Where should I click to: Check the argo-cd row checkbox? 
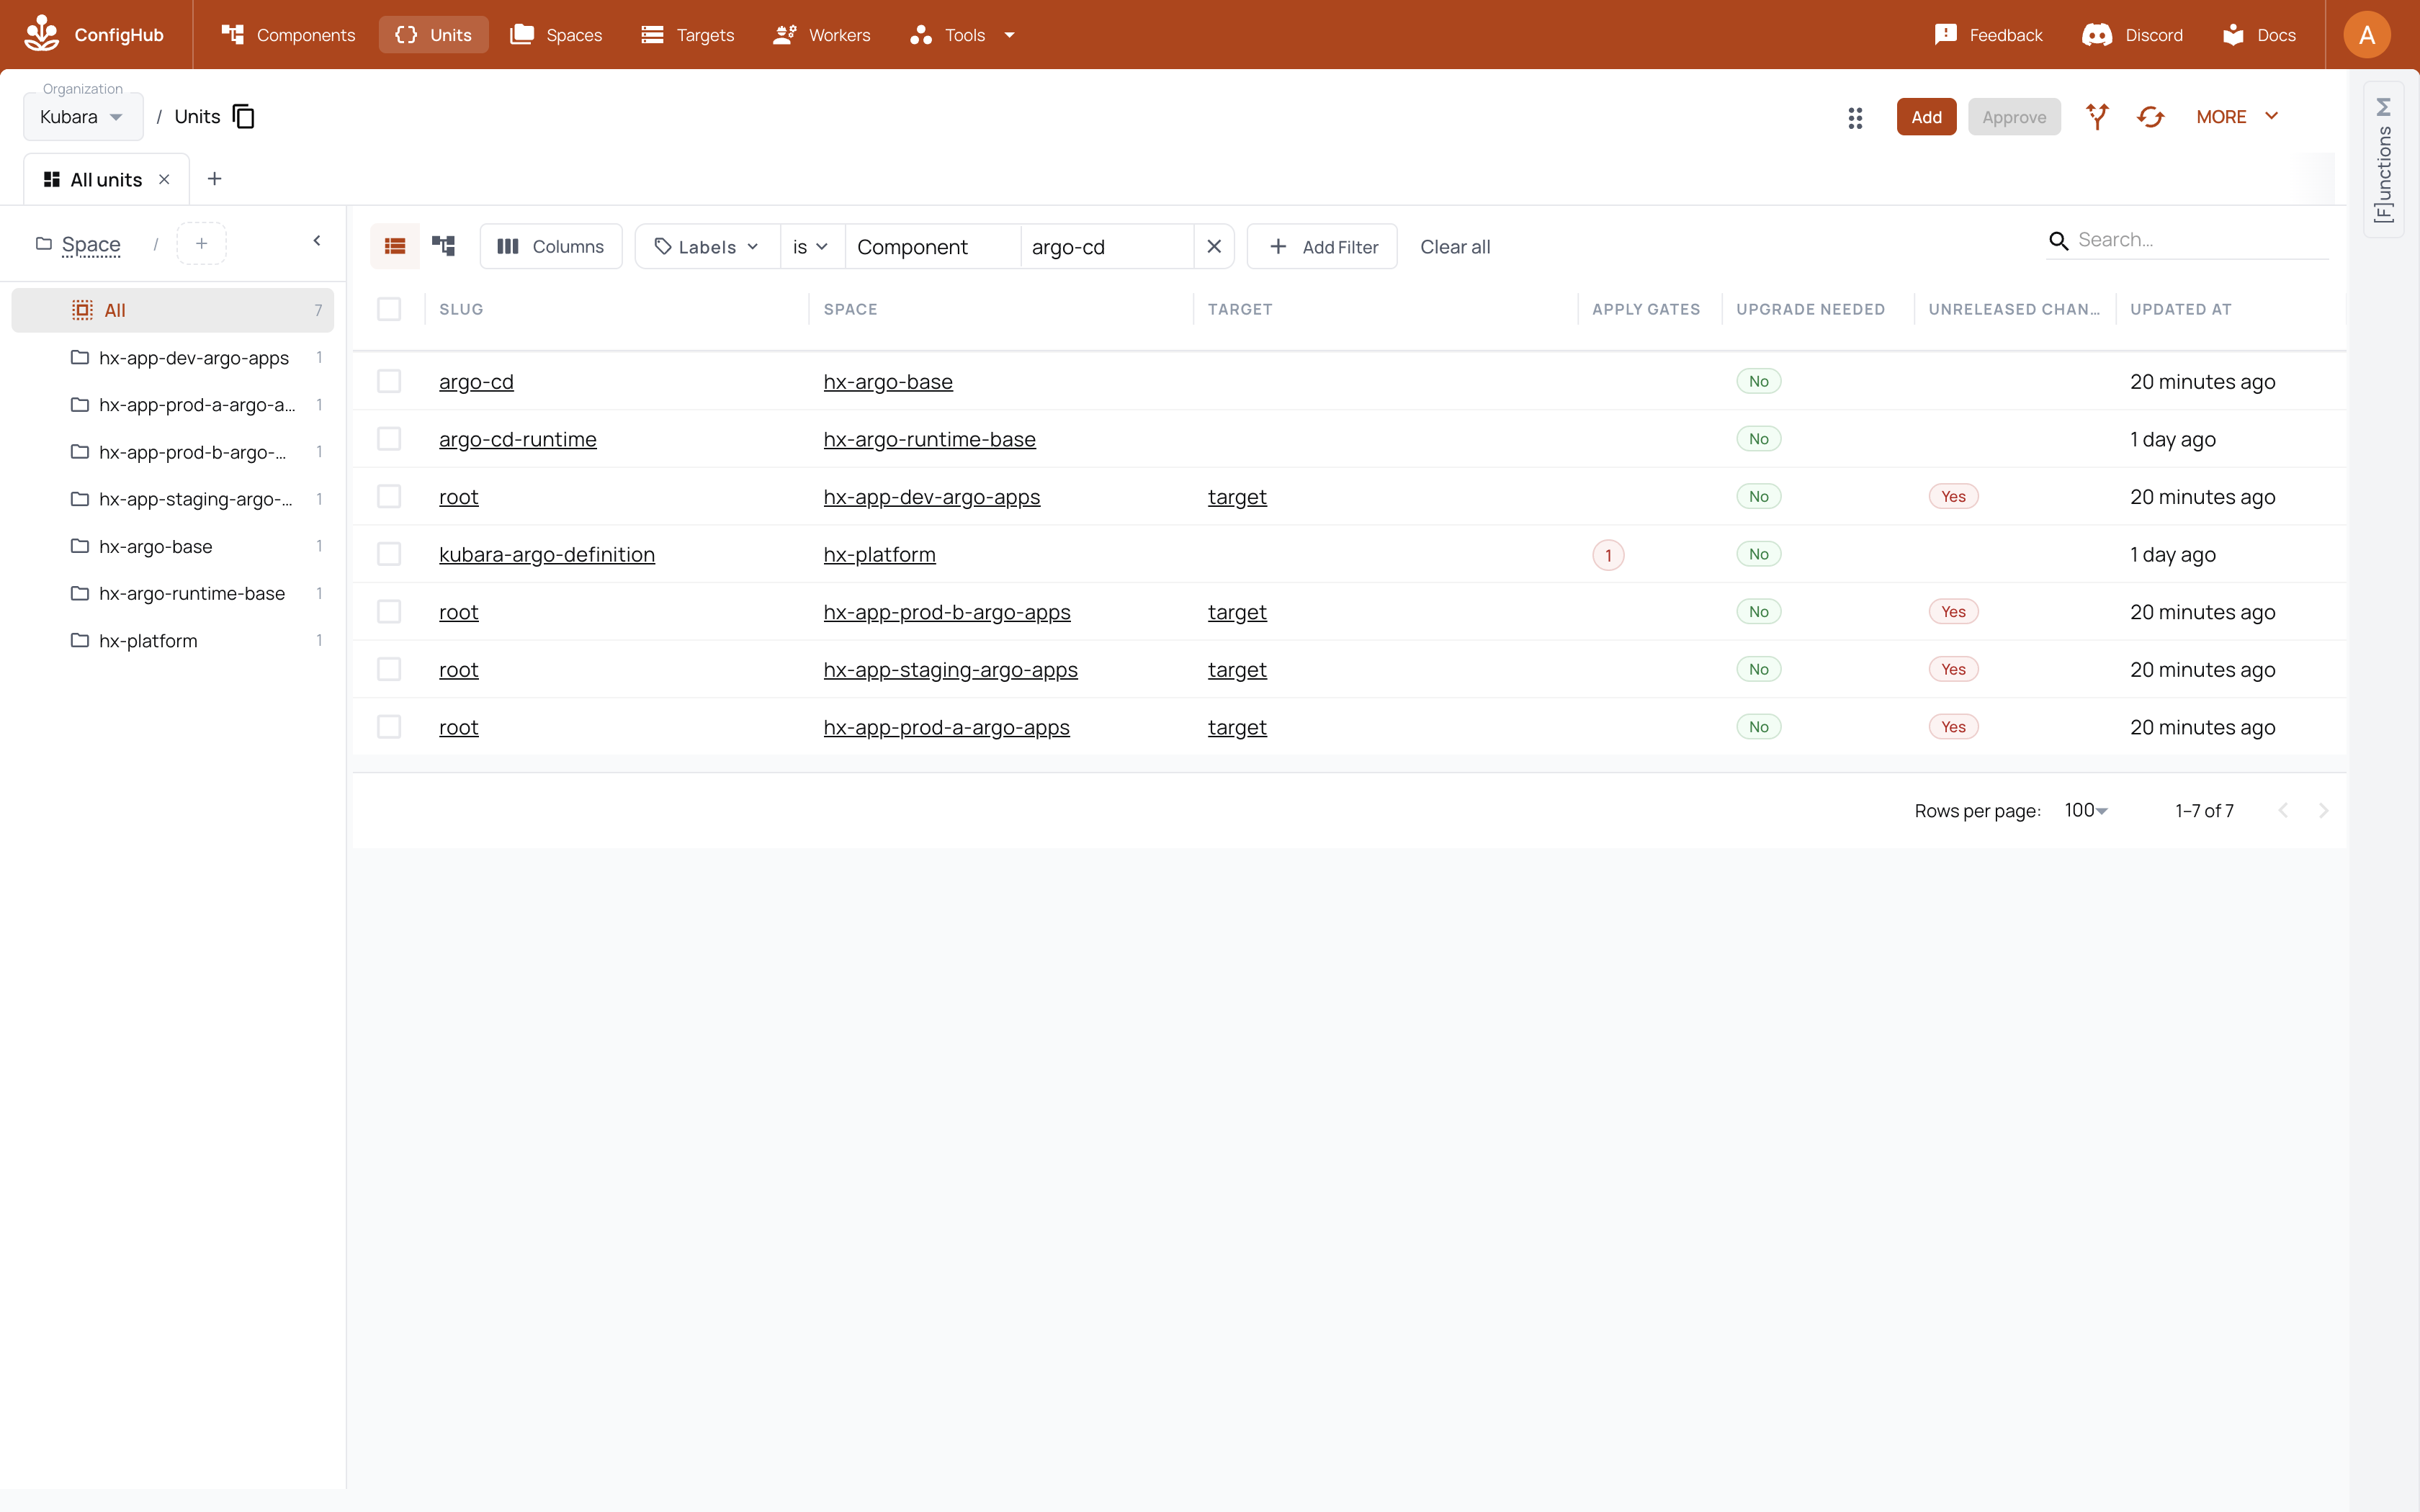[x=389, y=381]
